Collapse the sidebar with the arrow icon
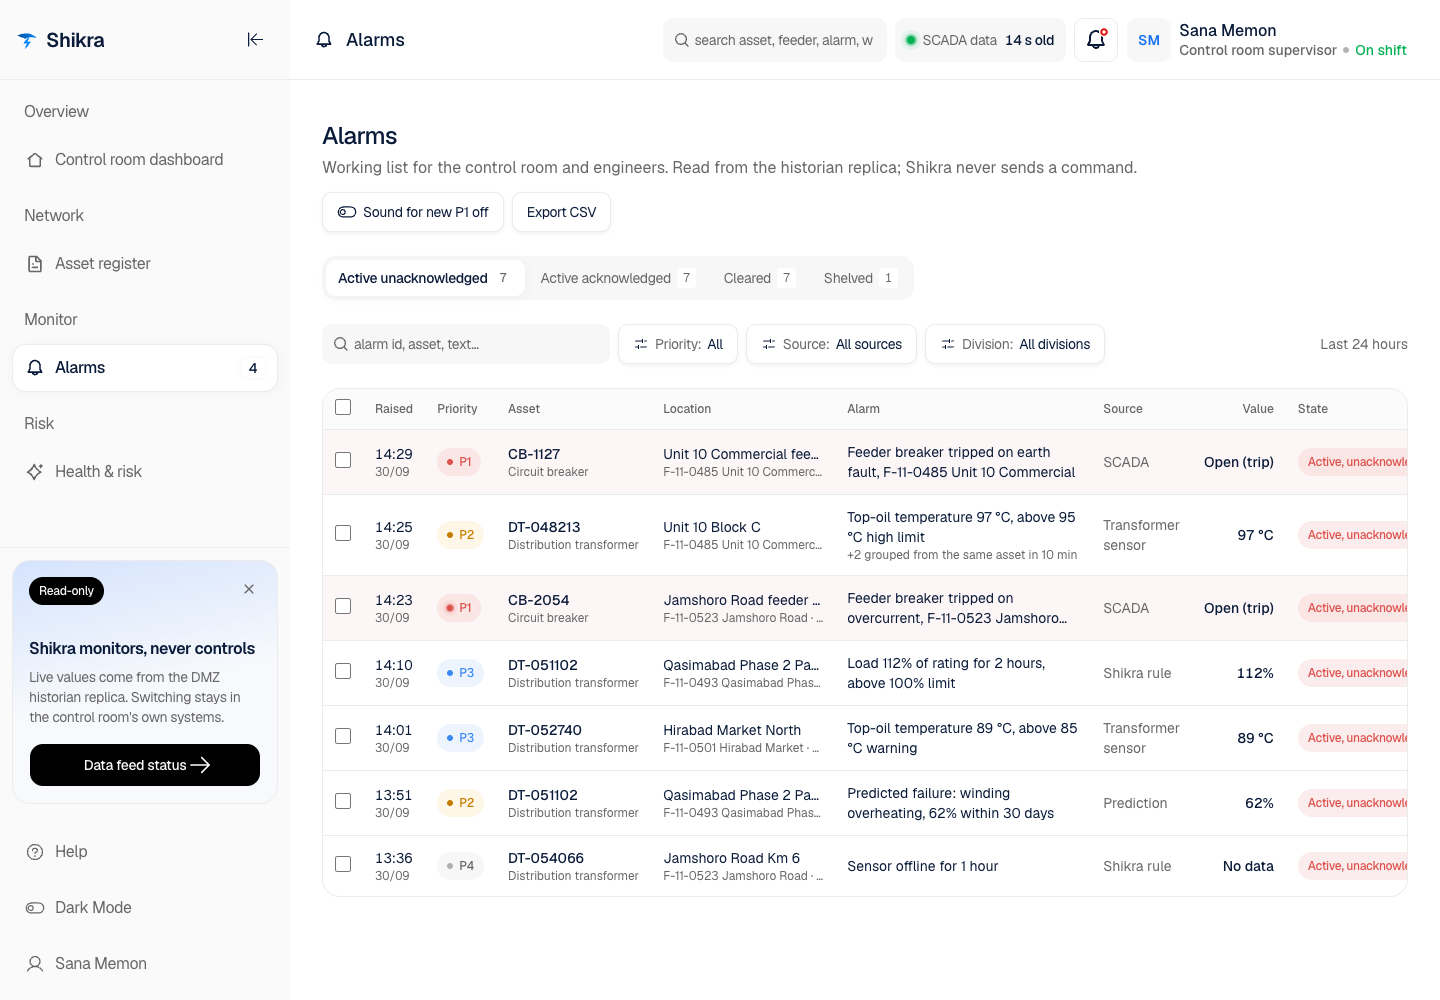This screenshot has width=1440, height=1000. click(x=255, y=40)
